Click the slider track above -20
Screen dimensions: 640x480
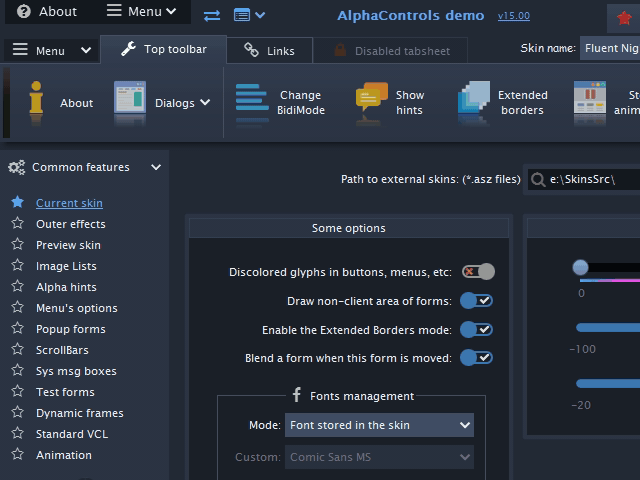pyautogui.click(x=608, y=383)
